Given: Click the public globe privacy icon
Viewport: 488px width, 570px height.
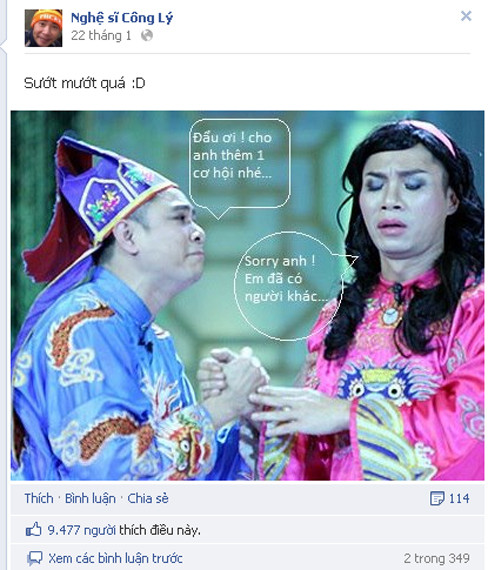Looking at the screenshot, I should (x=147, y=35).
